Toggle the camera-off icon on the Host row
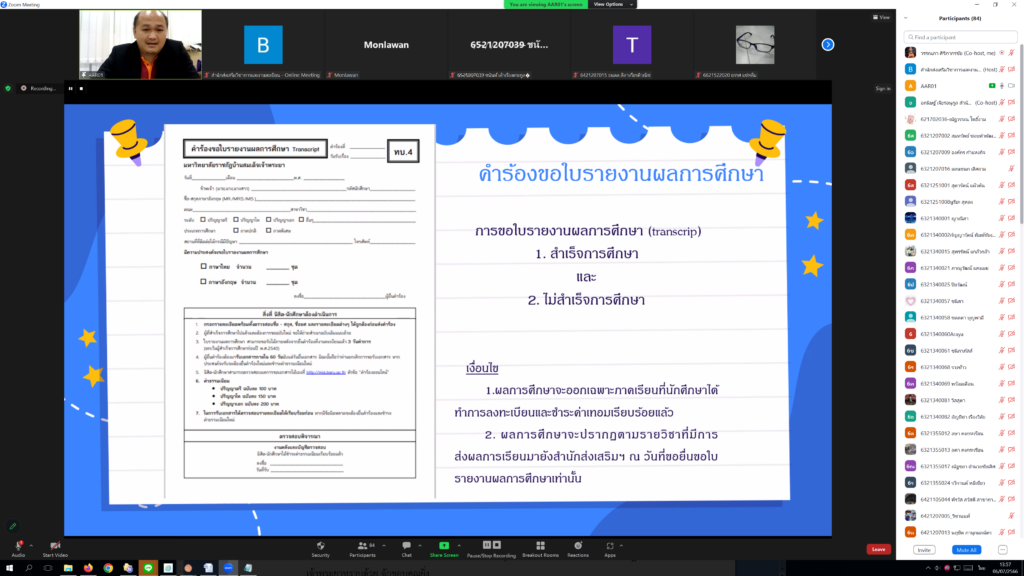This screenshot has width=1024, height=576. pos(1012,69)
